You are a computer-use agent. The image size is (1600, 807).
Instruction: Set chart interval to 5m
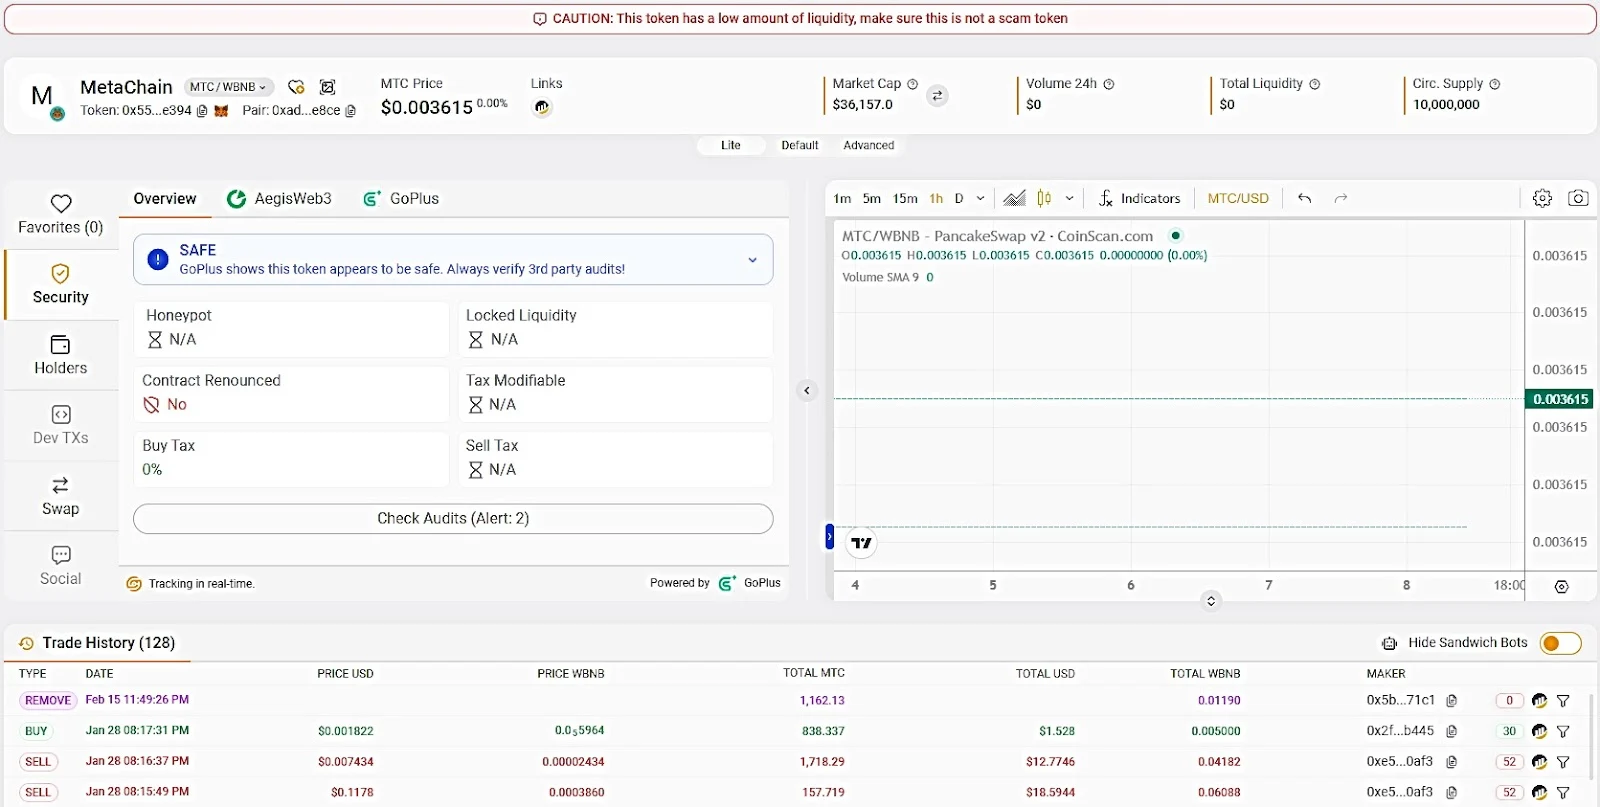(872, 198)
